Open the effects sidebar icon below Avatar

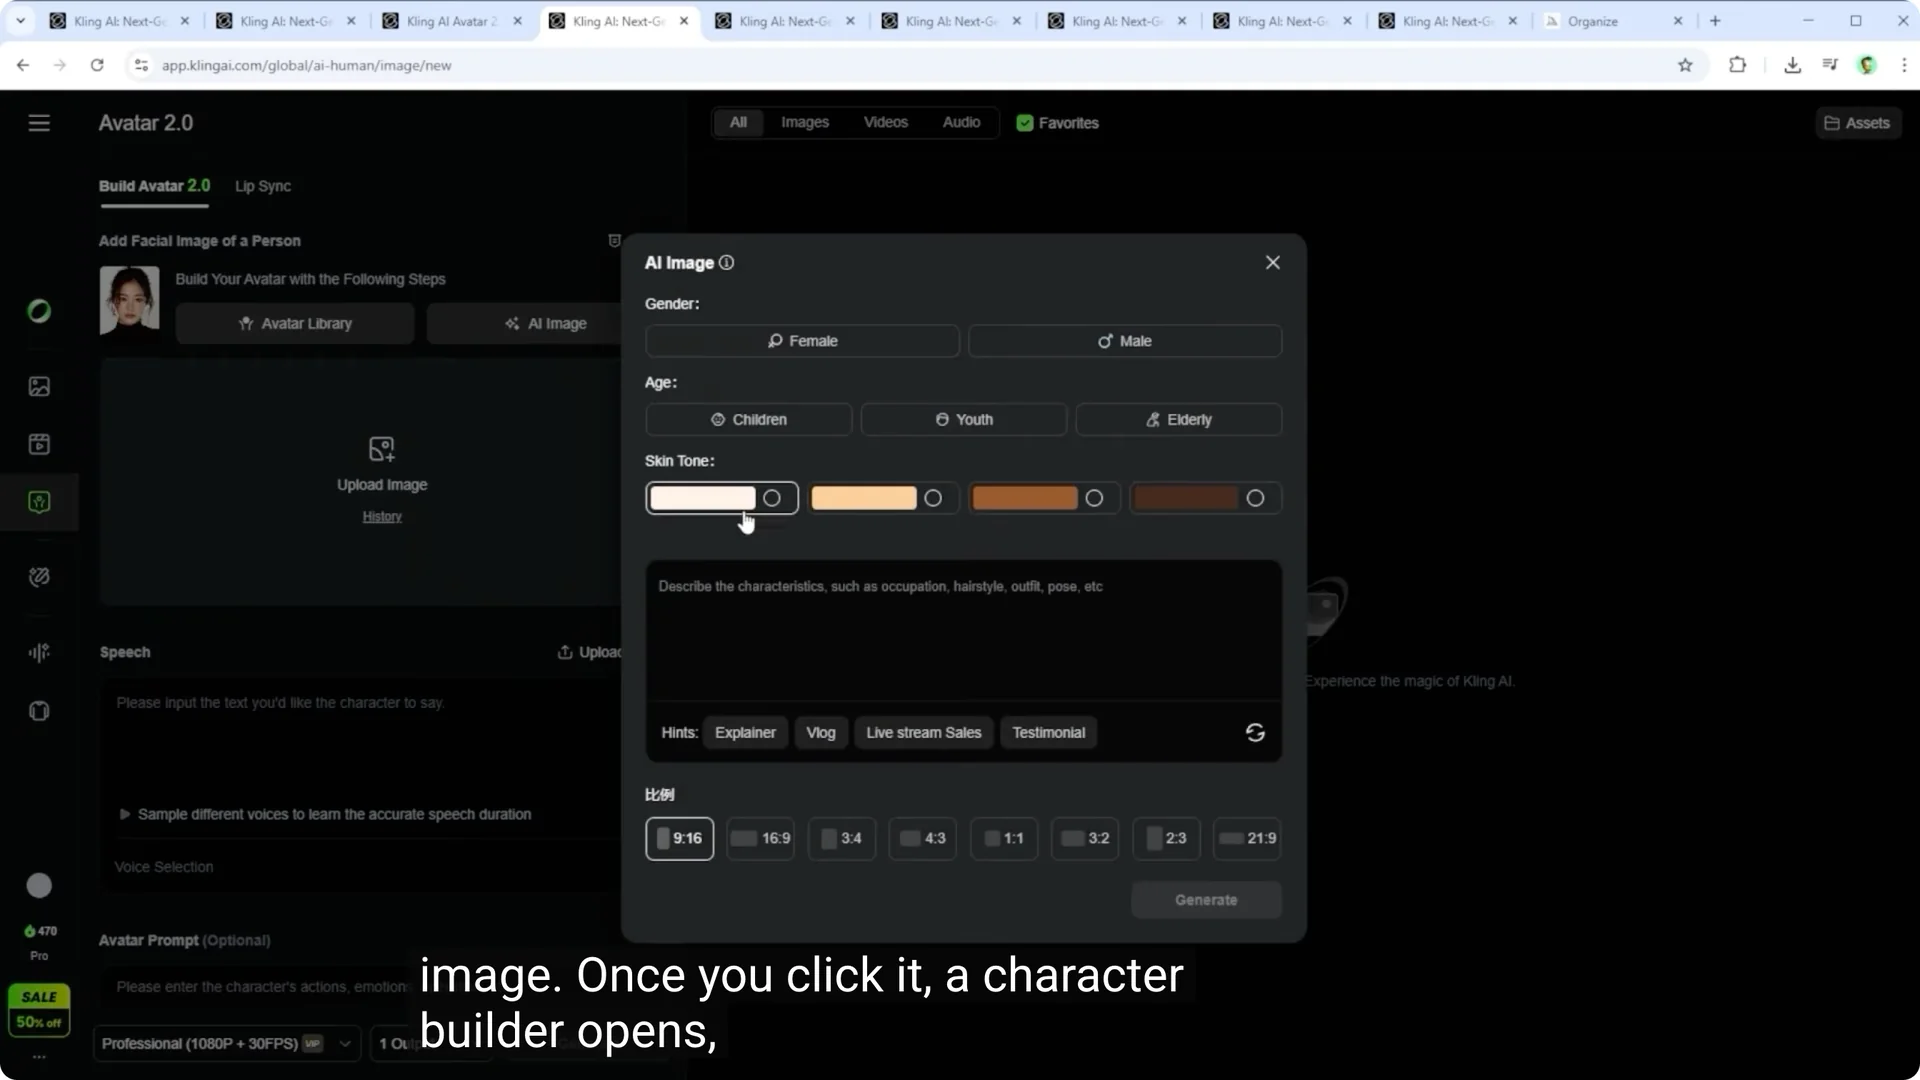pos(39,577)
